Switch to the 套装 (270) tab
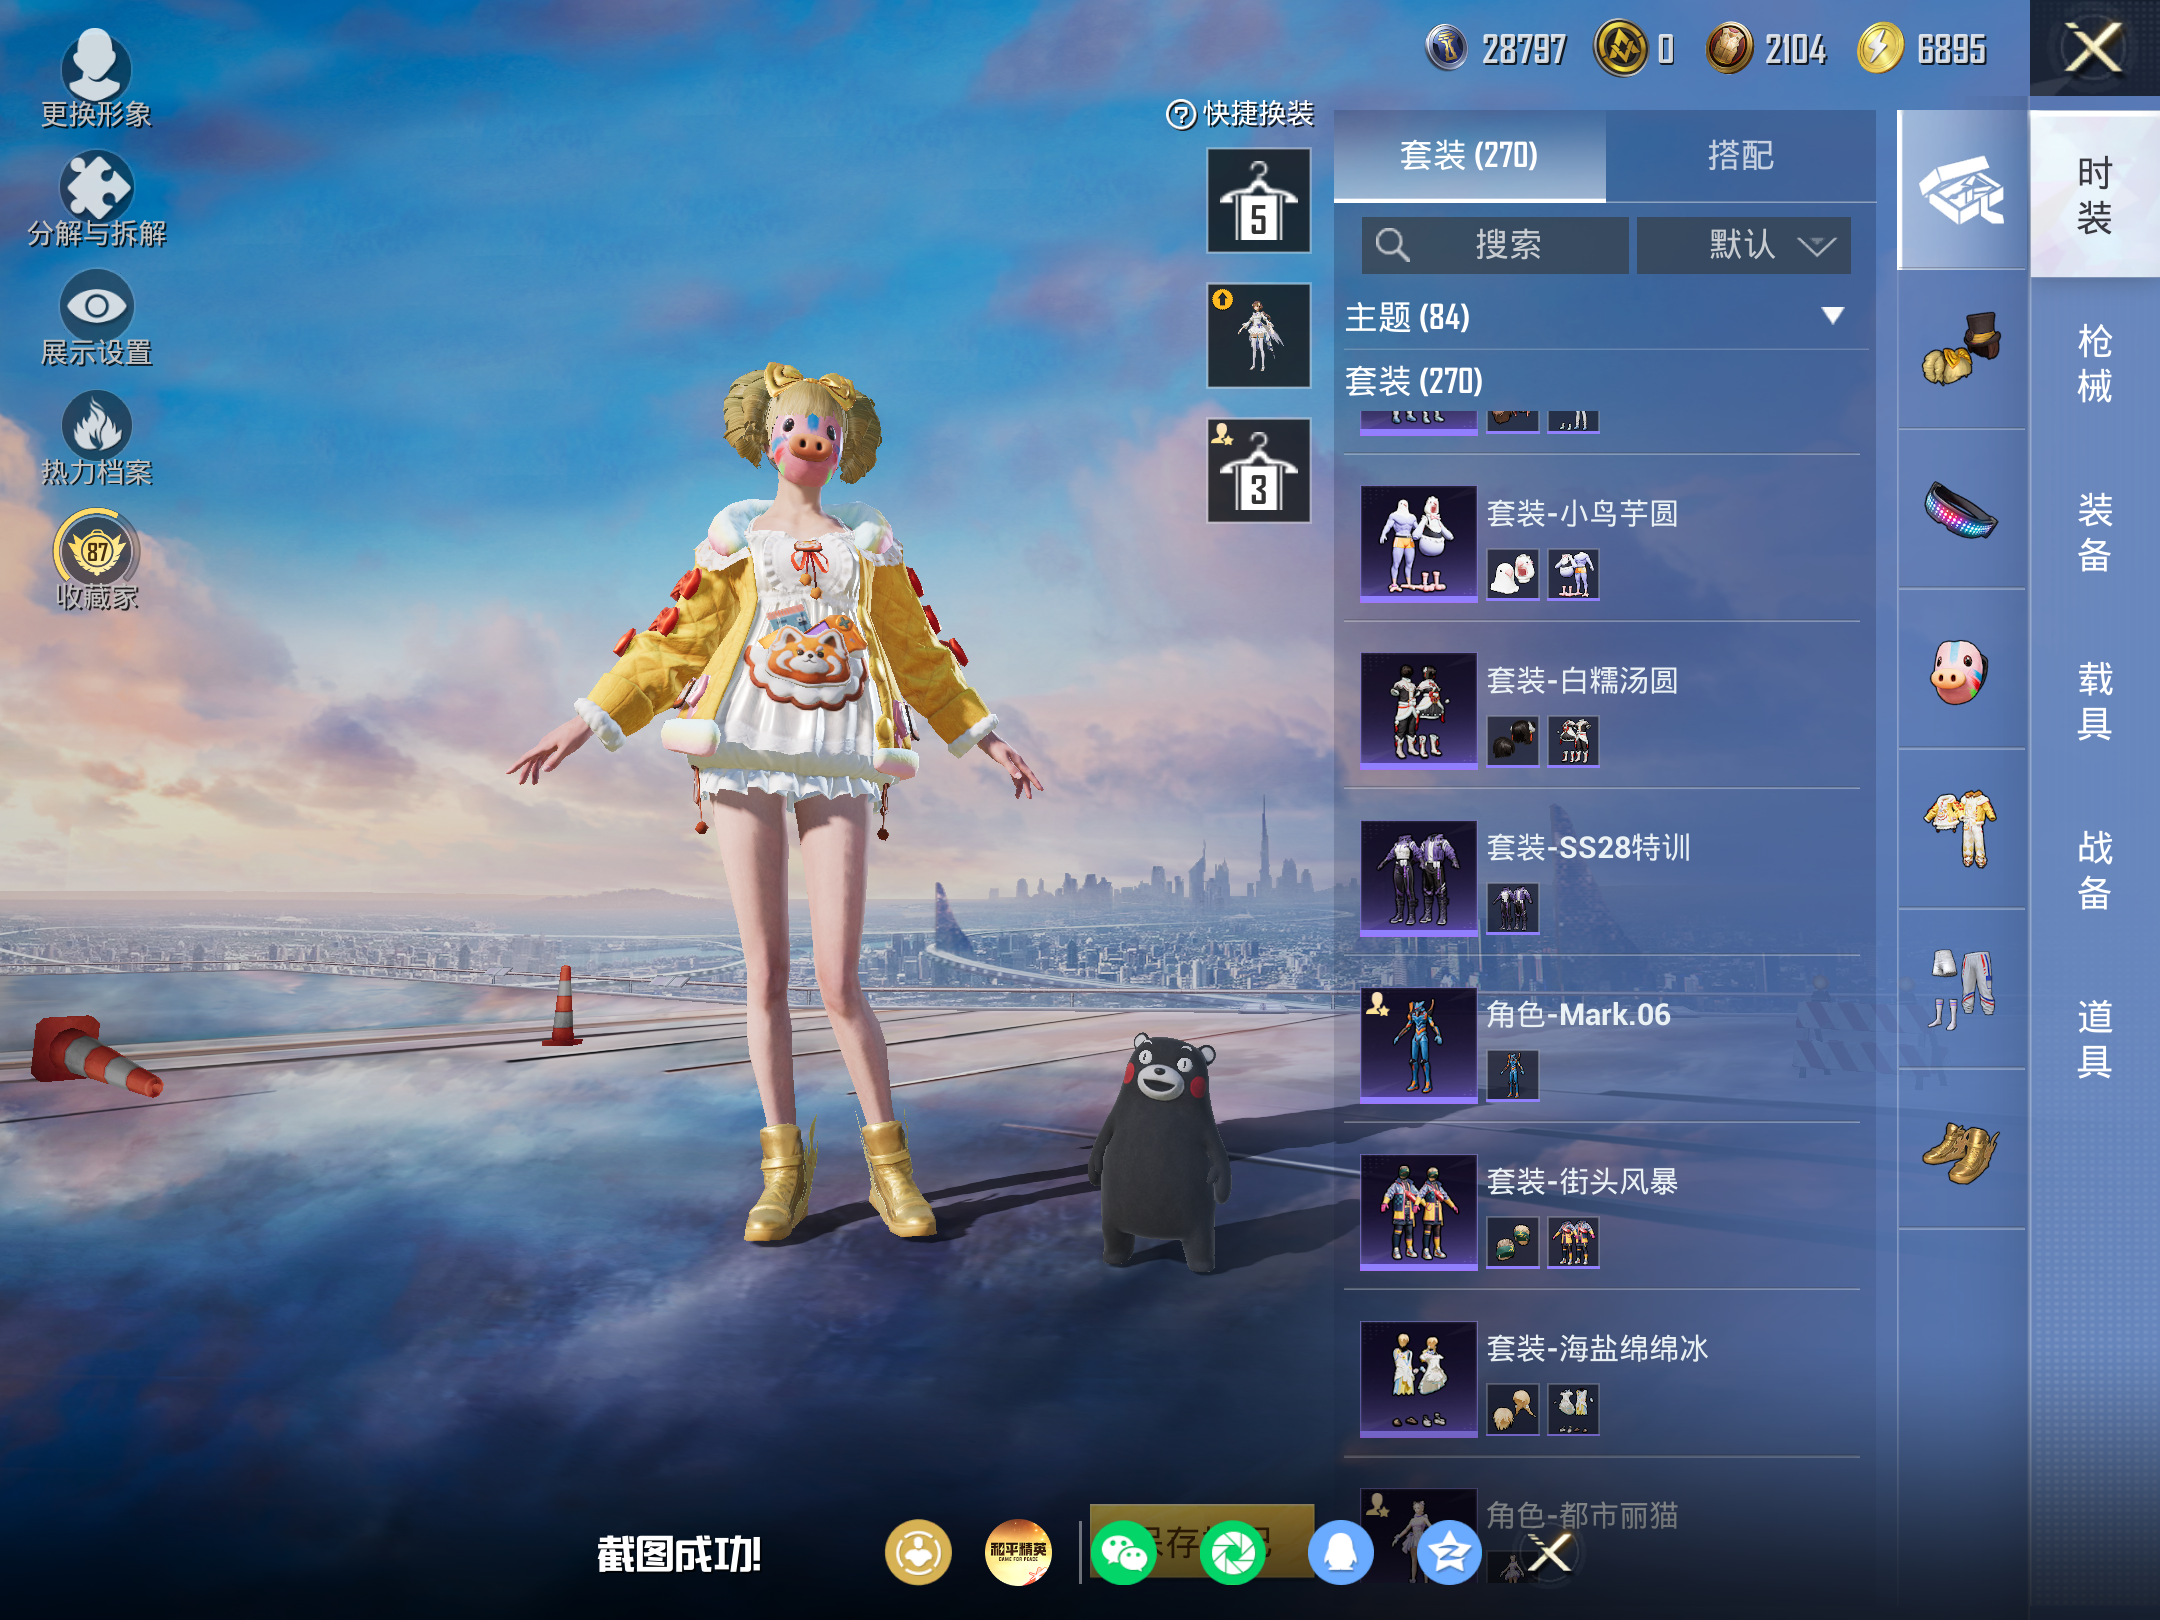Viewport: 2160px width, 1620px height. pos(1469,156)
